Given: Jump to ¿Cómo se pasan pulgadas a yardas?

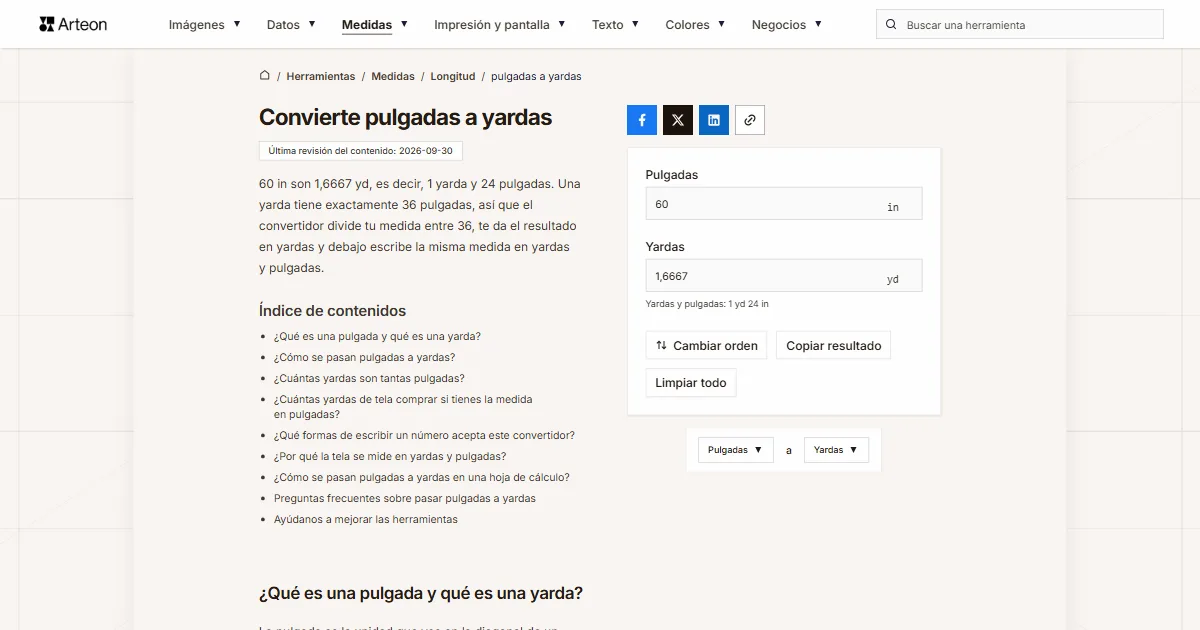Looking at the screenshot, I should pyautogui.click(x=364, y=358).
